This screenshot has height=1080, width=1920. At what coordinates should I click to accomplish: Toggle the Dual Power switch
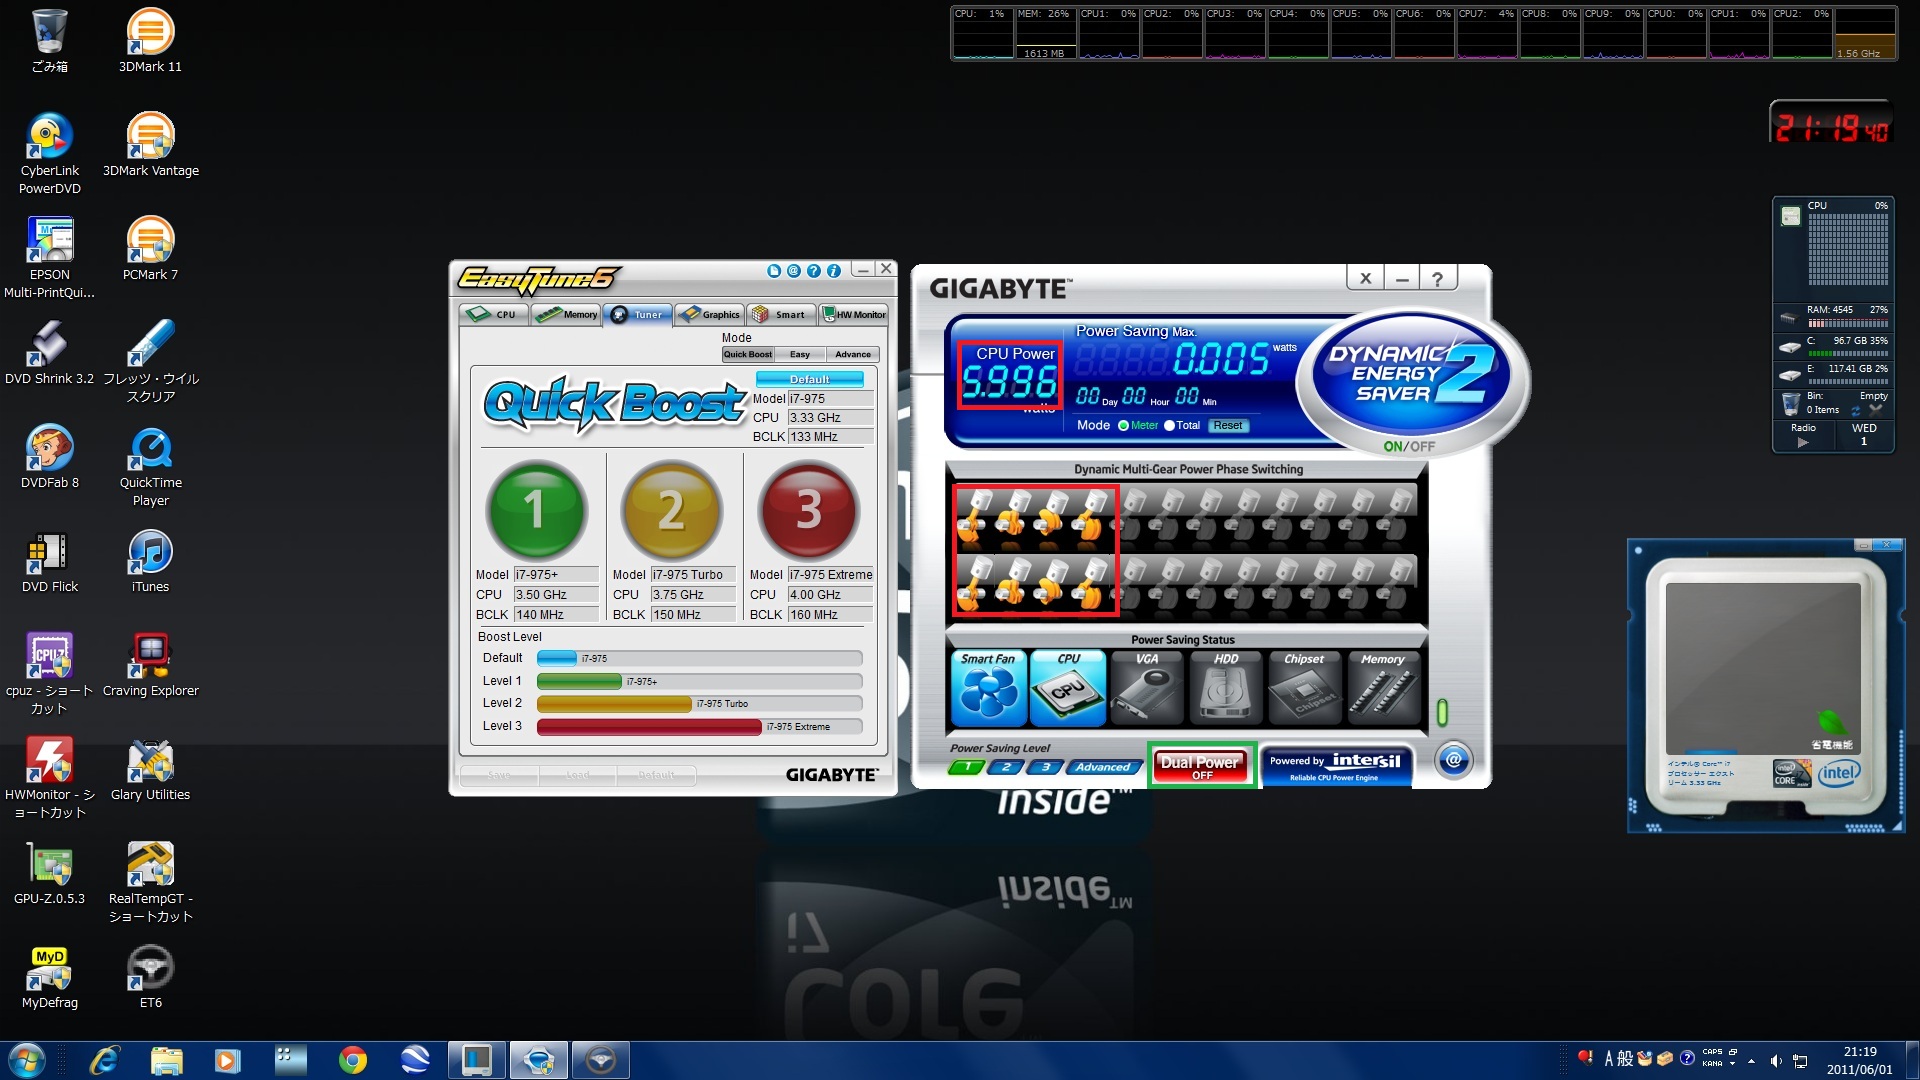(x=1200, y=766)
